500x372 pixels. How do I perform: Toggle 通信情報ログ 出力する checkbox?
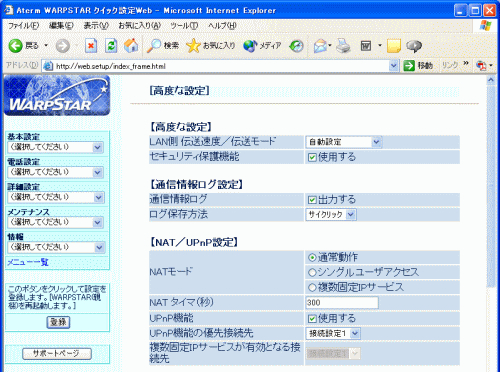click(x=312, y=200)
